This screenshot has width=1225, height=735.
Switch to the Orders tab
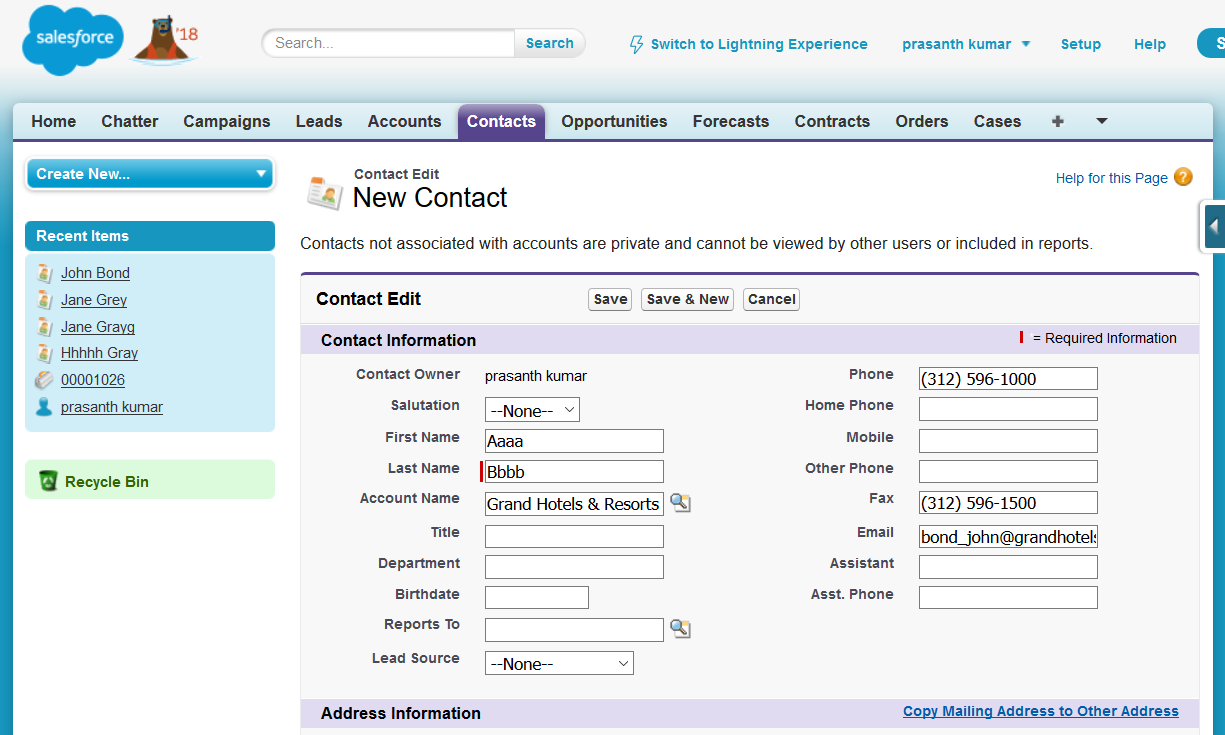922,121
